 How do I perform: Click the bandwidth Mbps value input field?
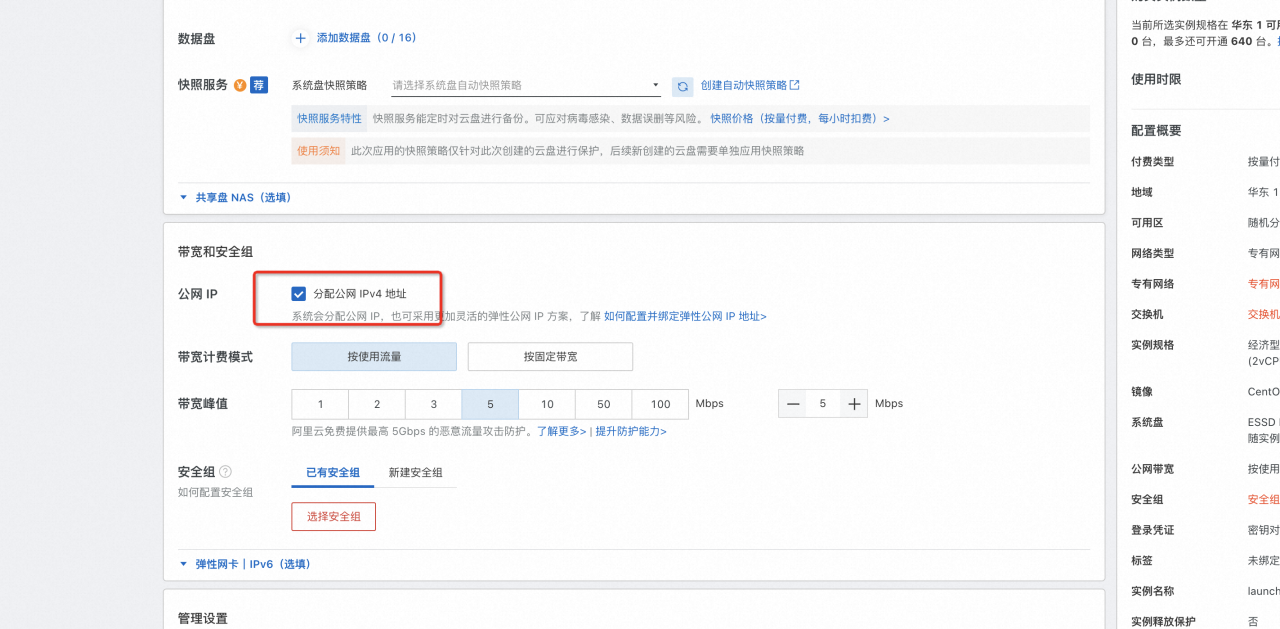[823, 404]
